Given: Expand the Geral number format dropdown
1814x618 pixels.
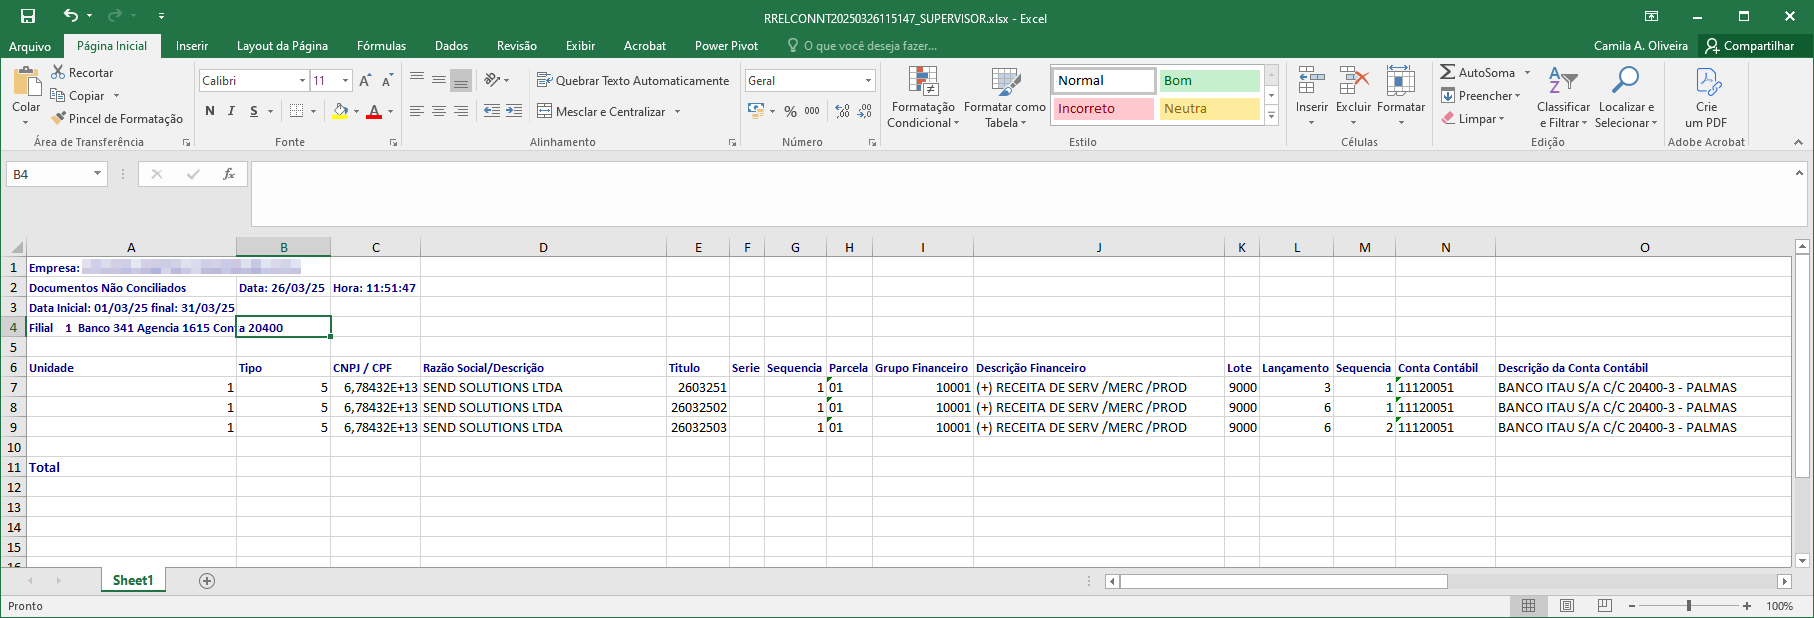Looking at the screenshot, I should [868, 81].
